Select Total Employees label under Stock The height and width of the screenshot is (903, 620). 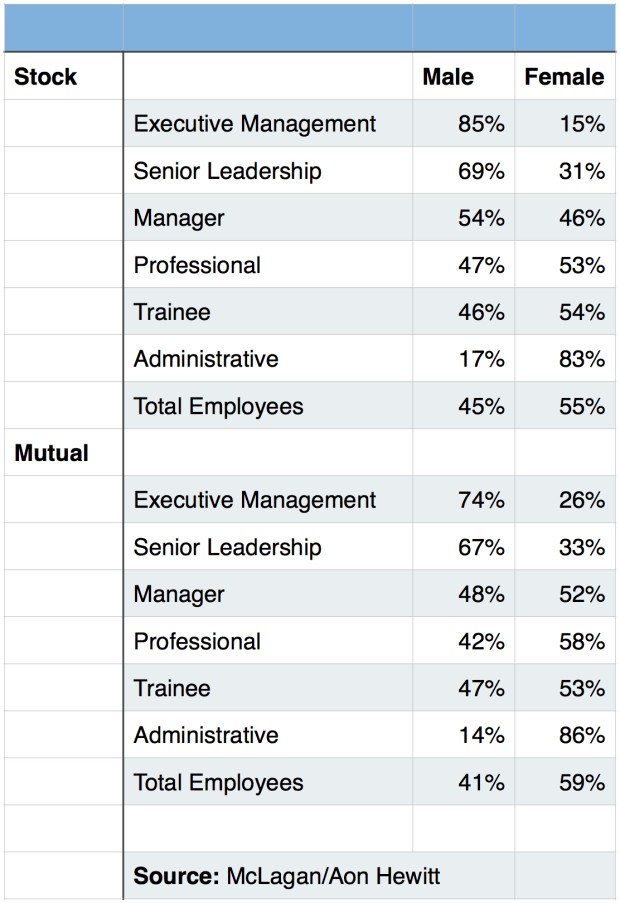218,406
